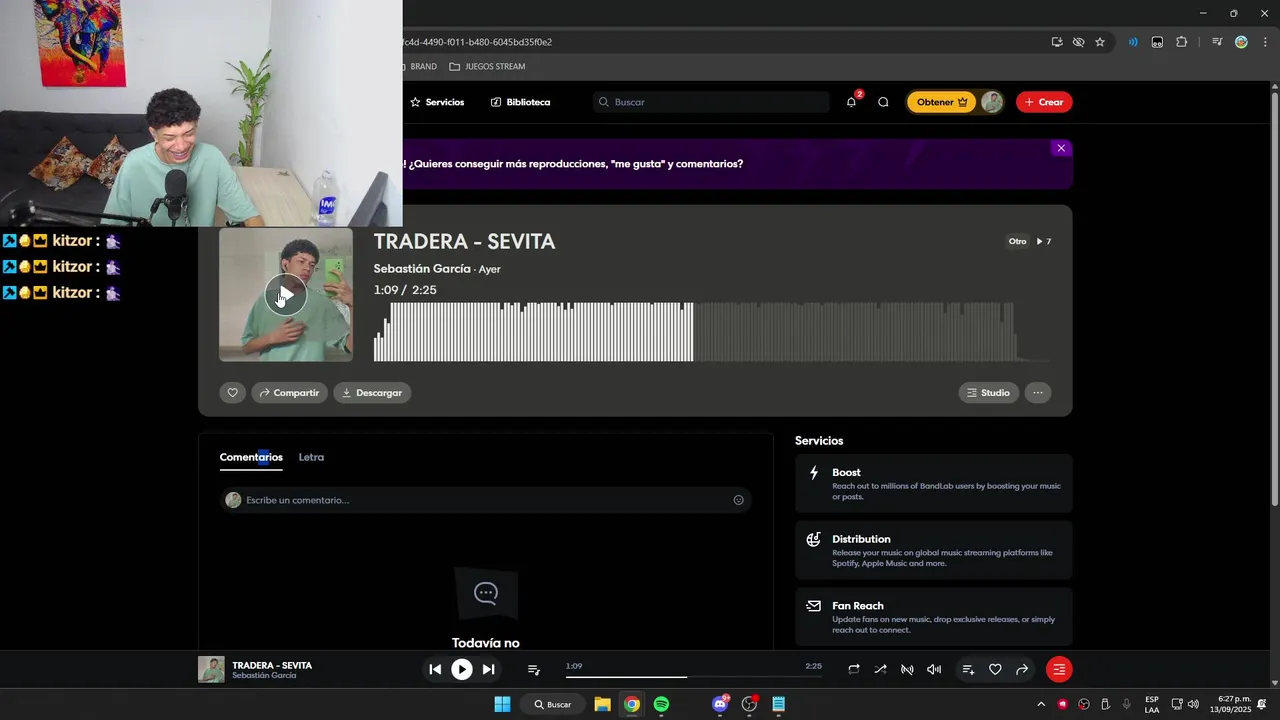Click the eye-slash icon in the address bar
Viewport: 1280px width, 720px height.
tap(1078, 42)
